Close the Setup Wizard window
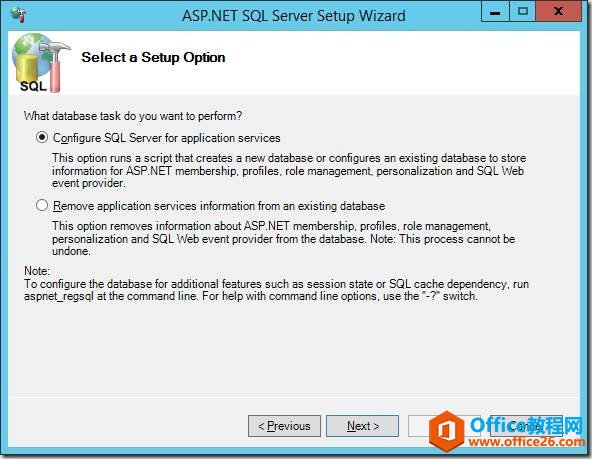 [558, 12]
